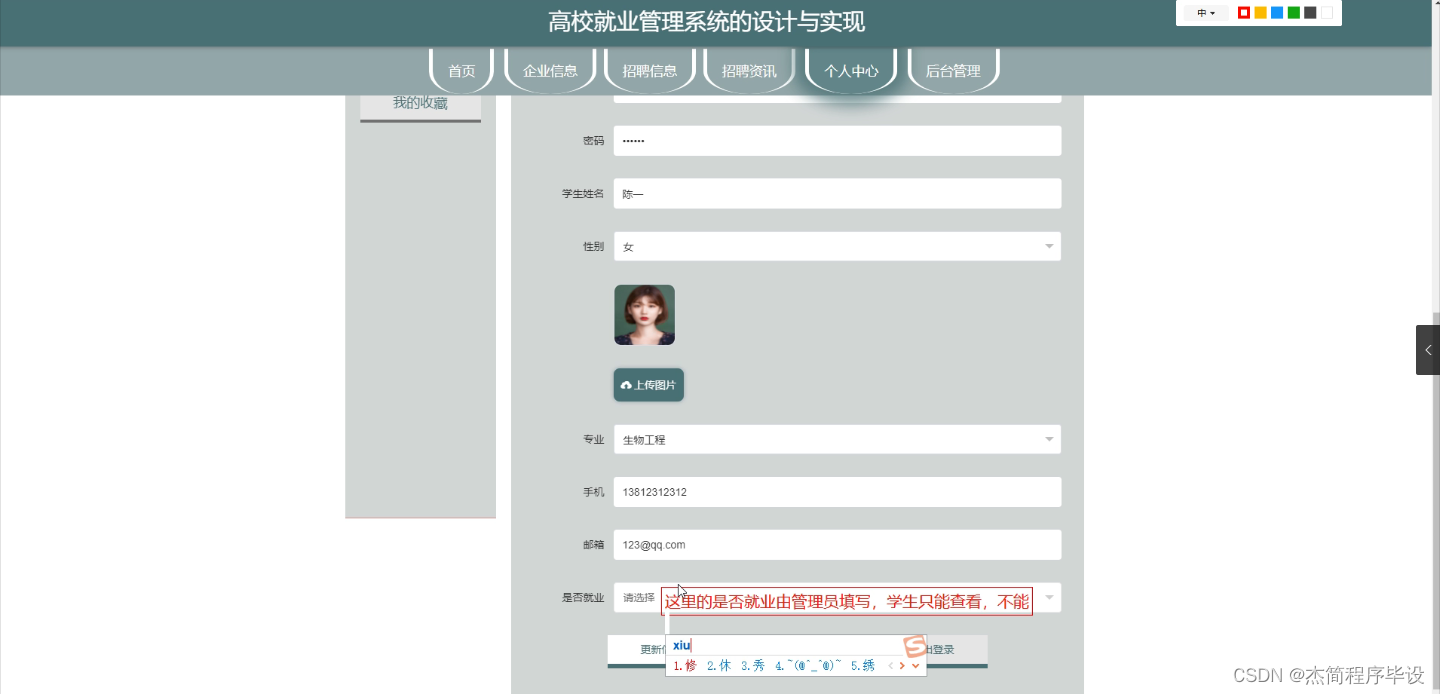
Task: Select the yellow color swatch at top right
Action: 1259,12
